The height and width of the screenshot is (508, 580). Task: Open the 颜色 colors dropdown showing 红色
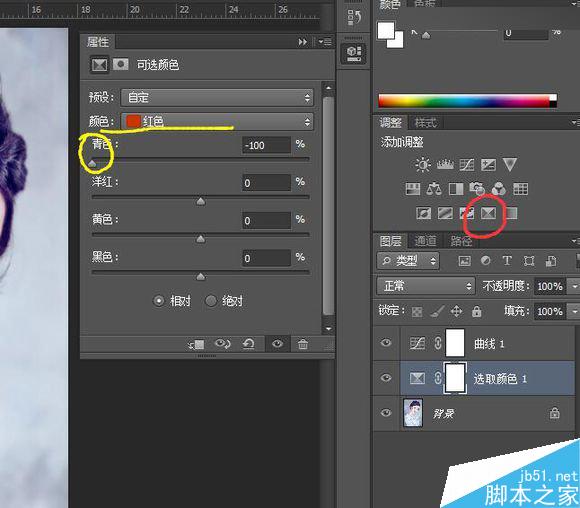point(217,121)
